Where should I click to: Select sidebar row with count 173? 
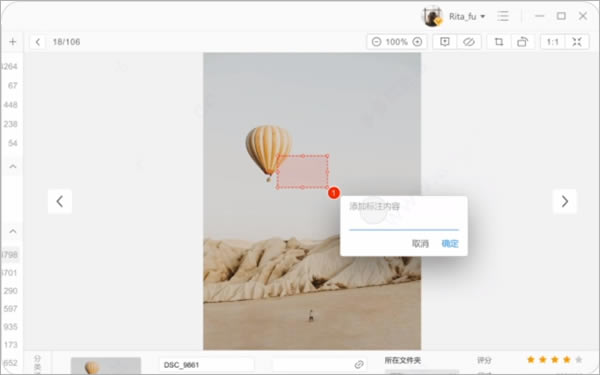point(11,345)
